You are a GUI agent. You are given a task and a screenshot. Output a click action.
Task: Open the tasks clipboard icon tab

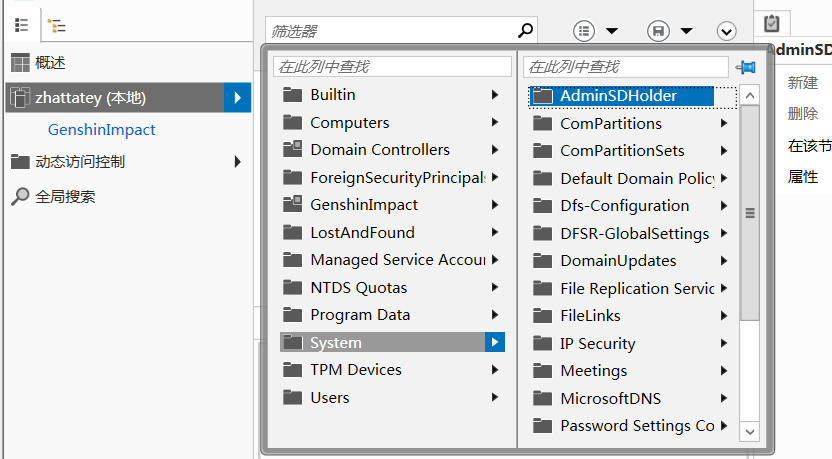point(771,23)
